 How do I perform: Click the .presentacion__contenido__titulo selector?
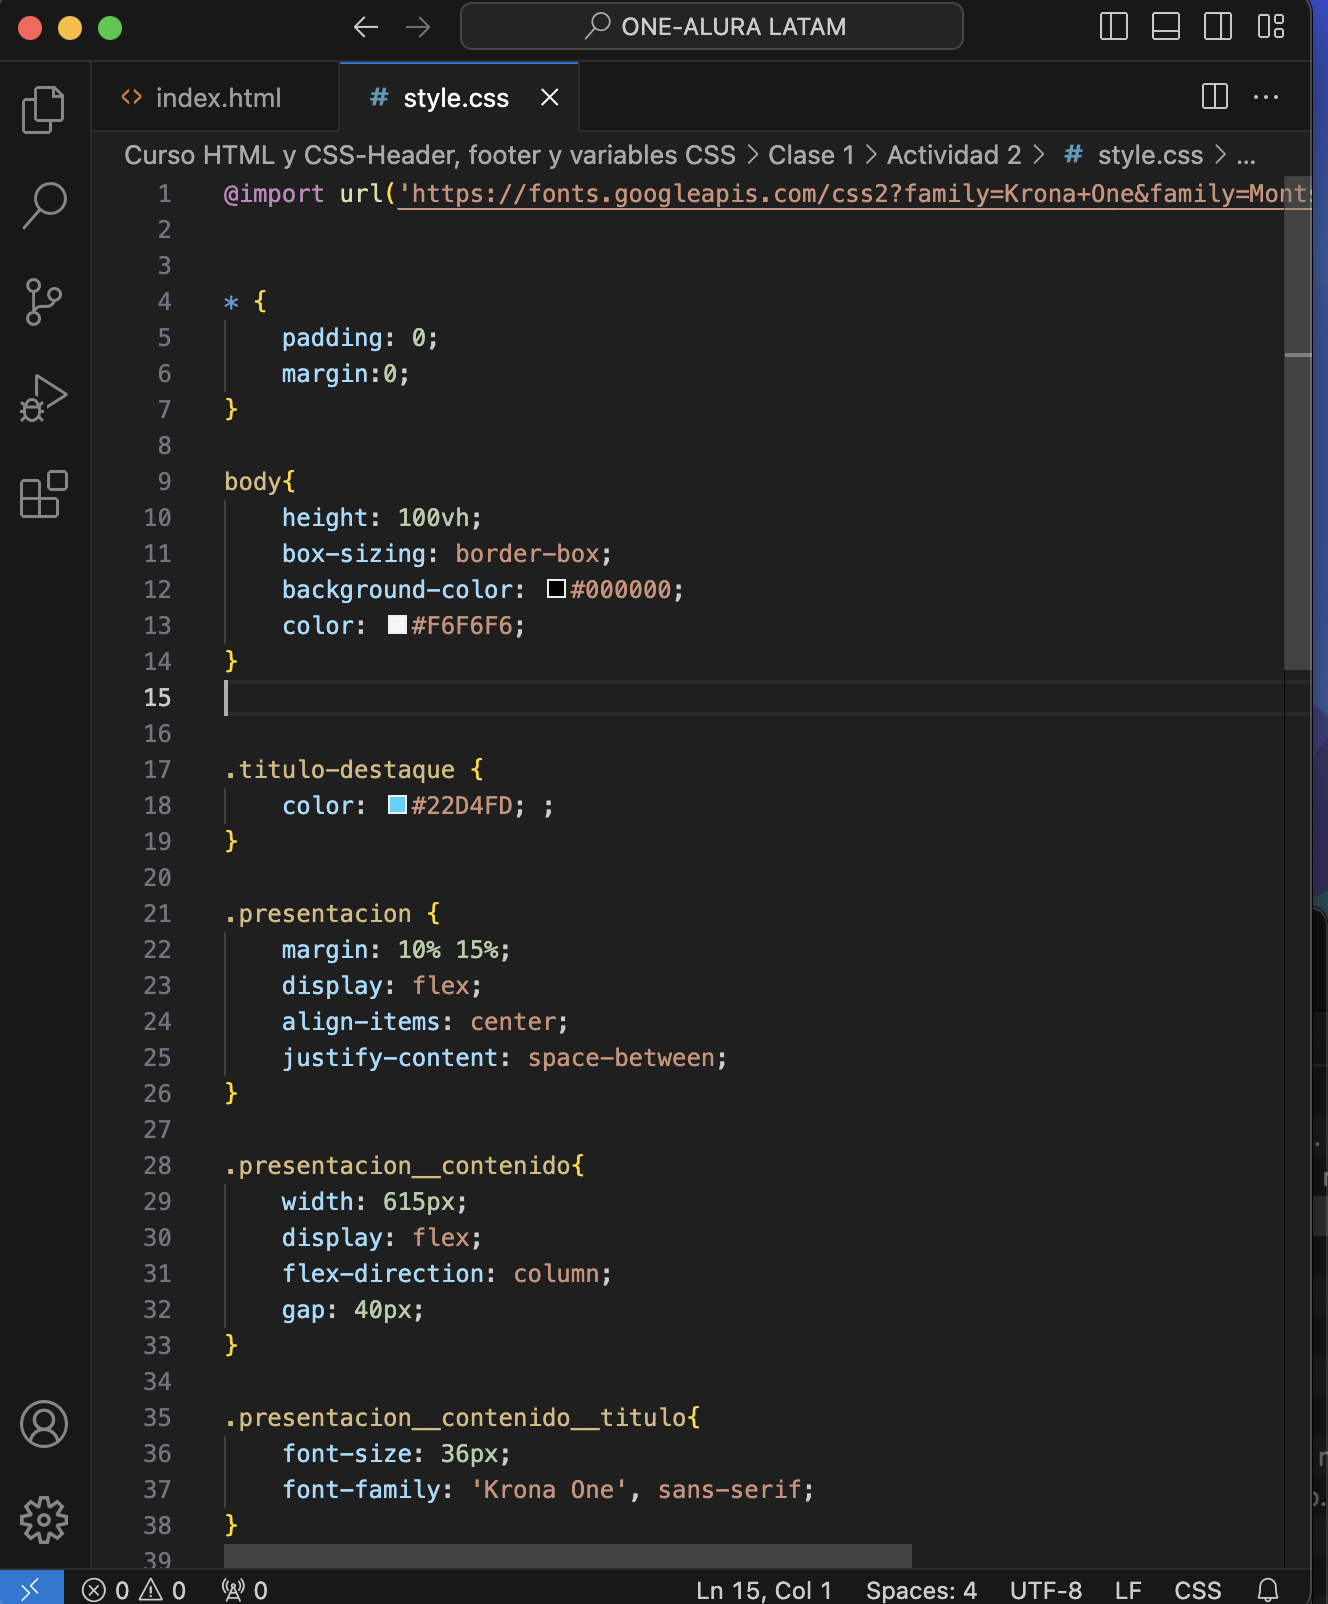pos(454,1417)
